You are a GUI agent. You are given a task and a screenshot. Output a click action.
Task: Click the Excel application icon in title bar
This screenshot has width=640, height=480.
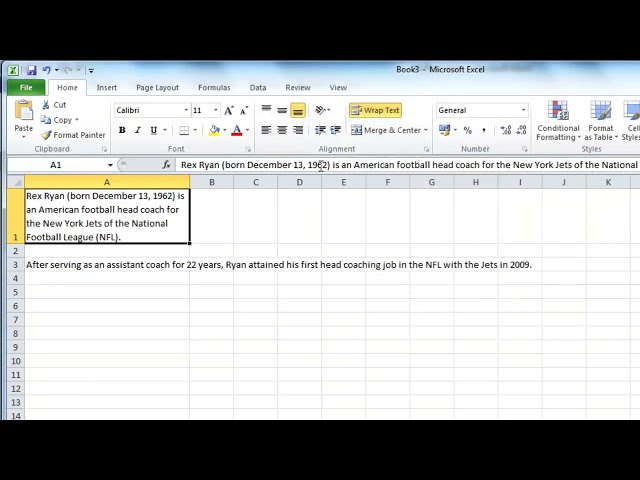(x=13, y=70)
